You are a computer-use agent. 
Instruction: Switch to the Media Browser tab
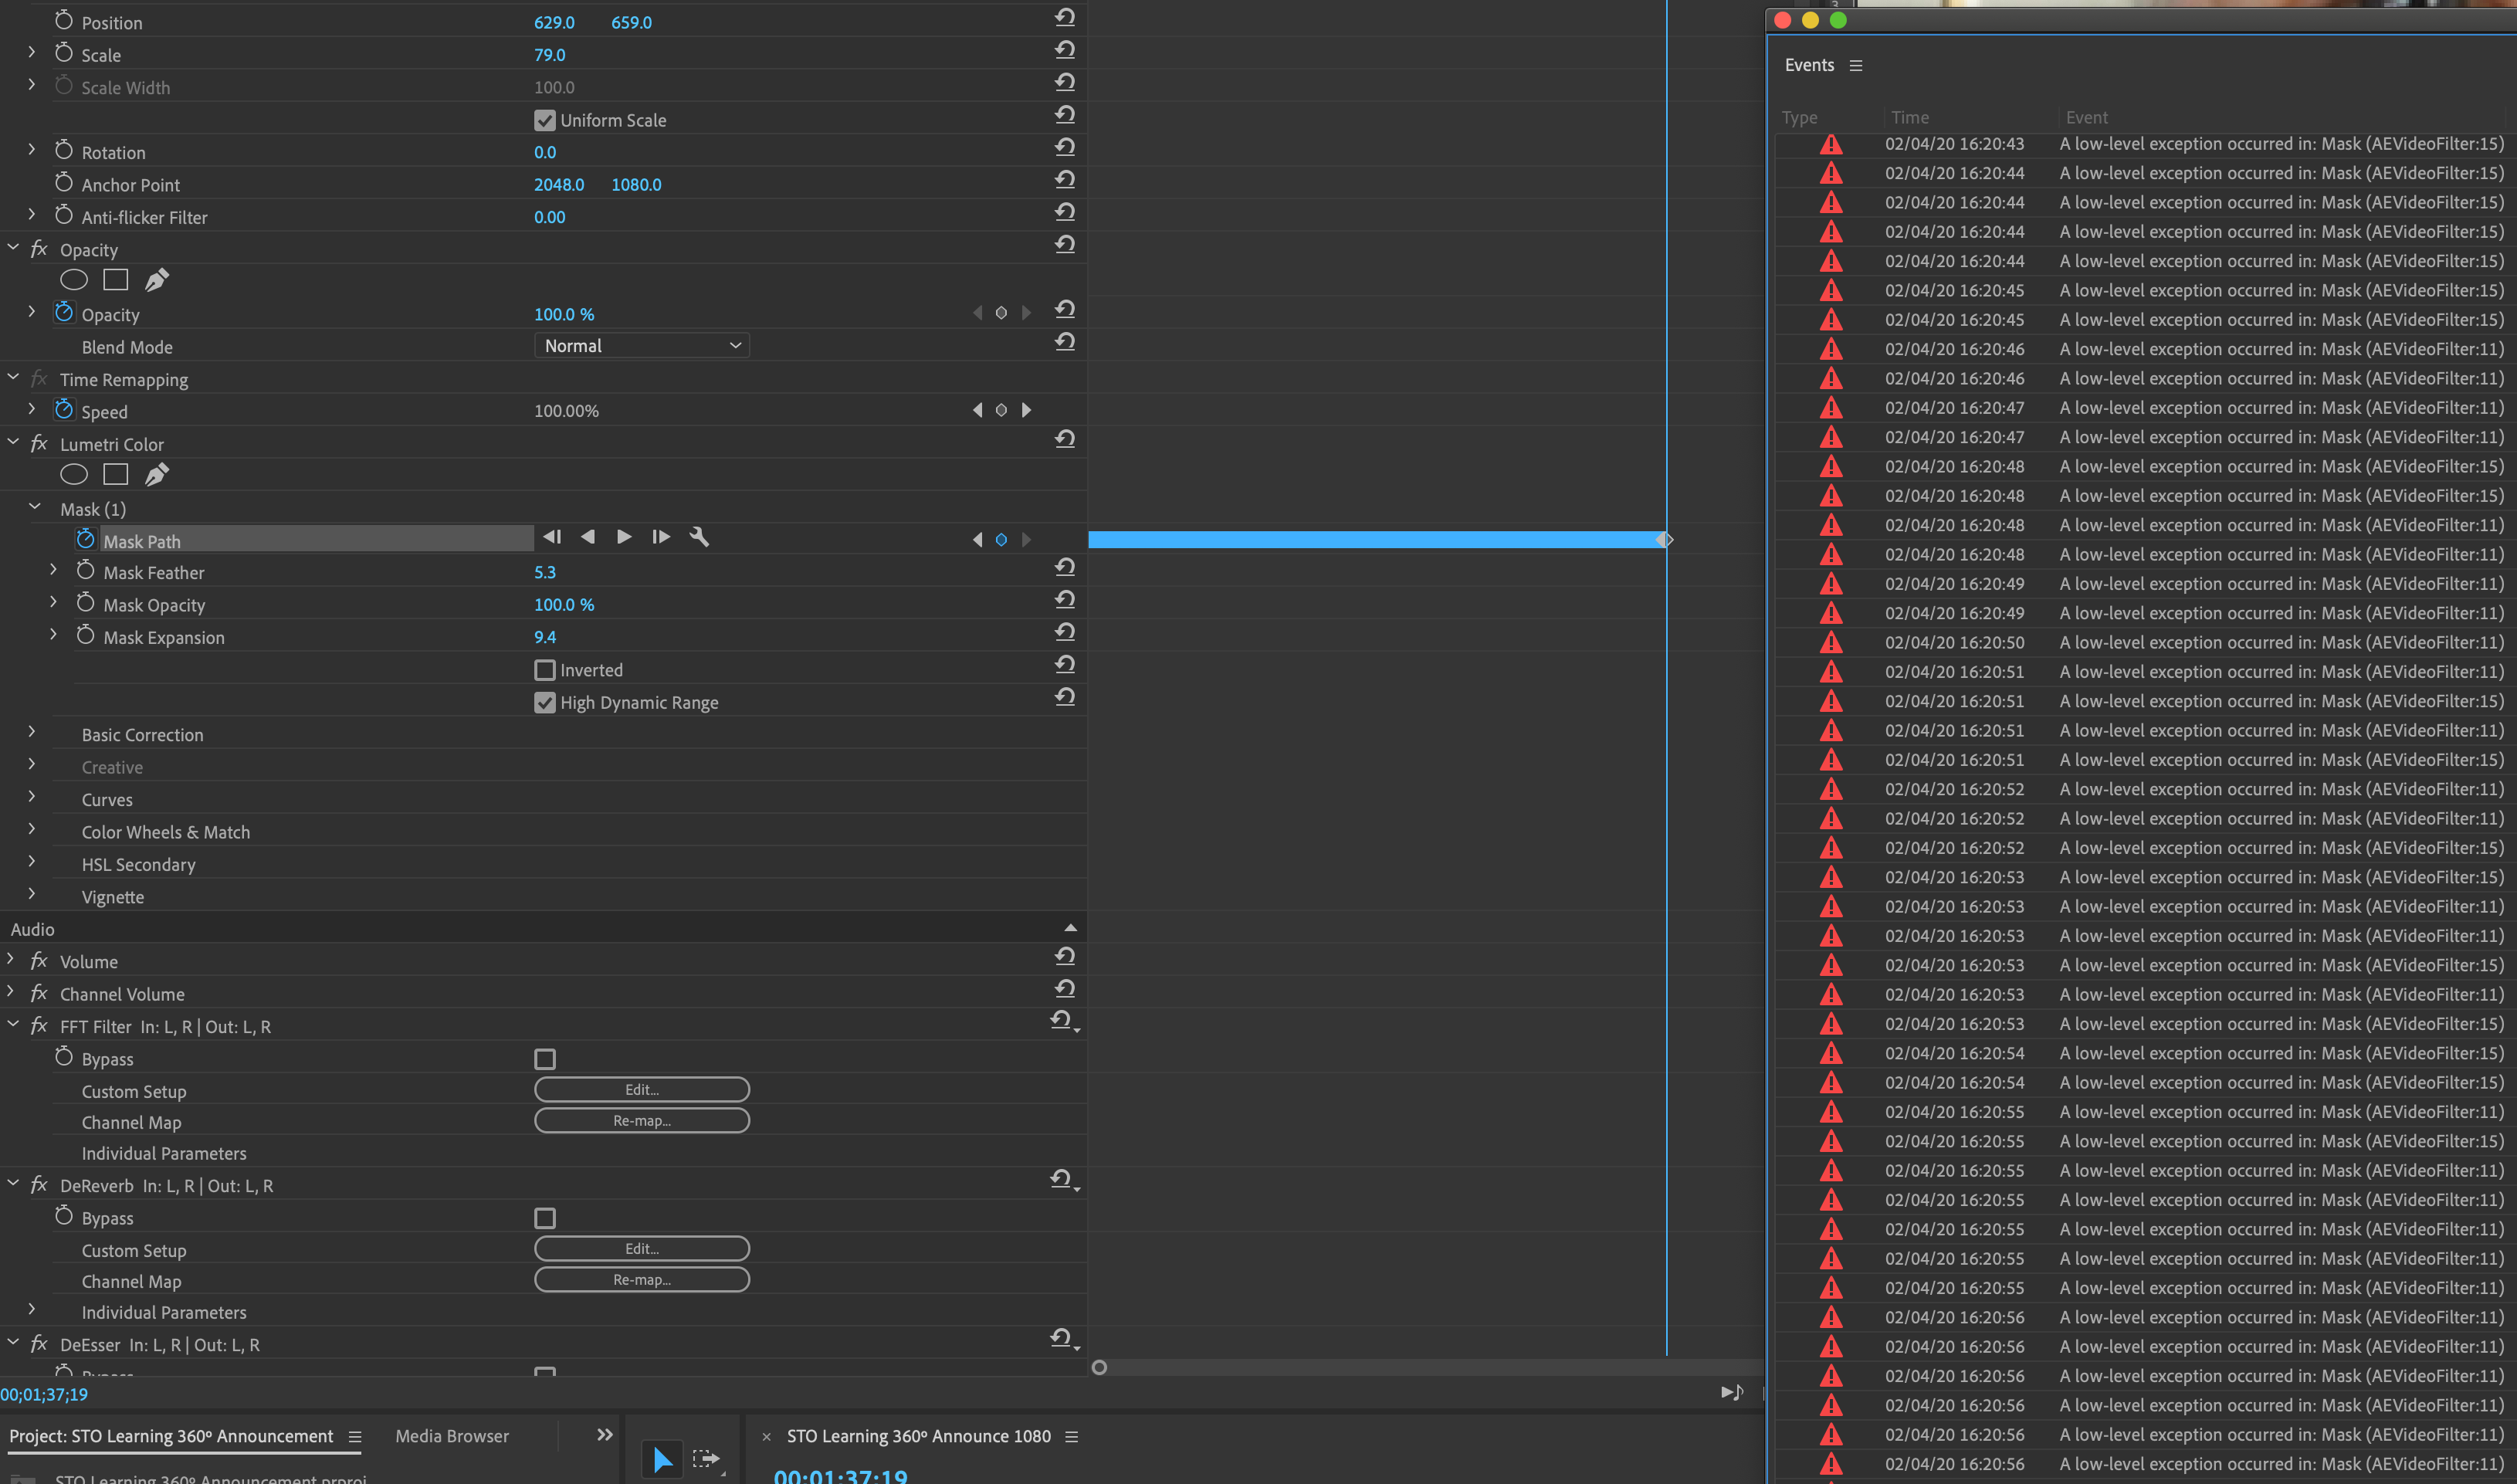[452, 1436]
